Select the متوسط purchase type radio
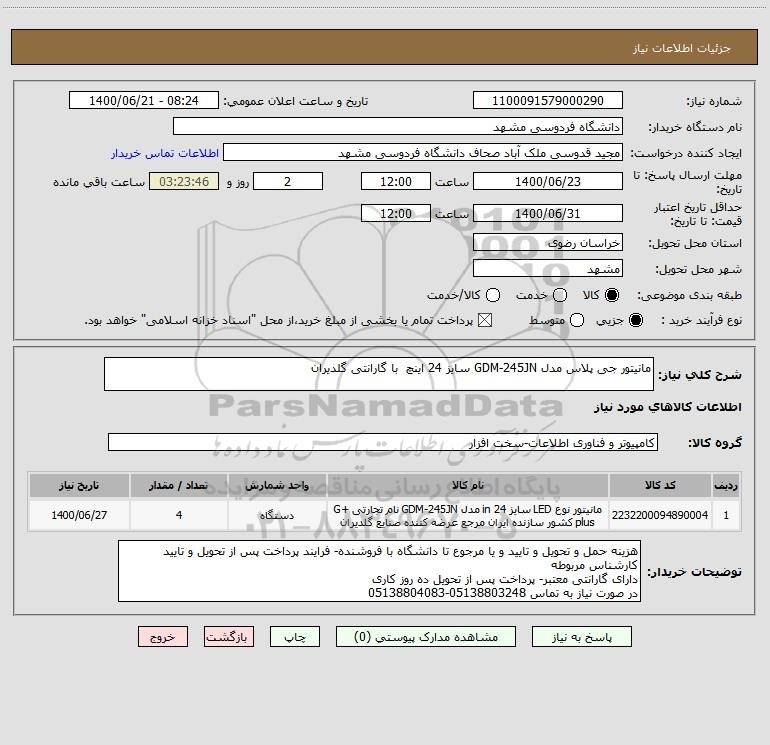Viewport: 770px width, 745px height. [577, 320]
